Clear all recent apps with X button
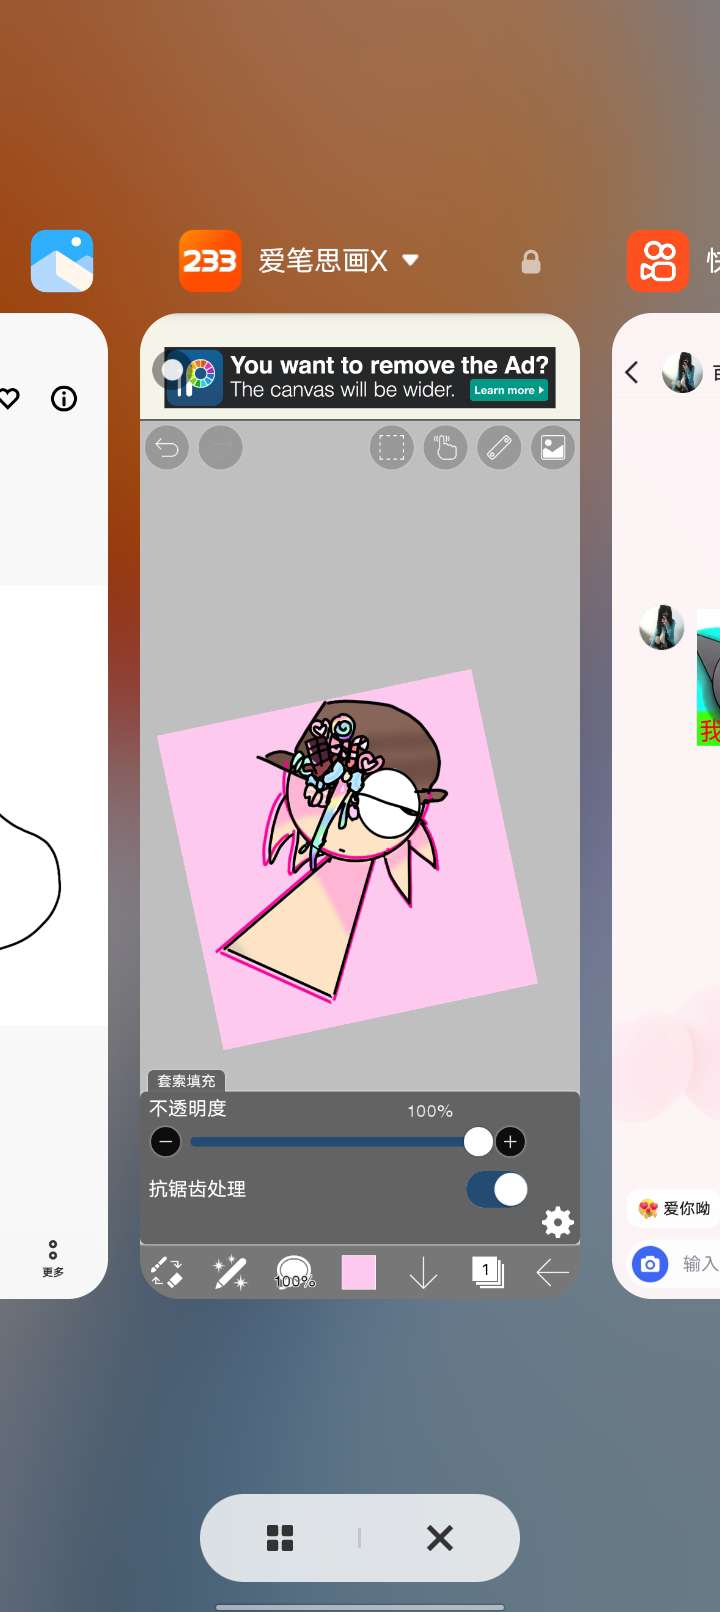This screenshot has height=1612, width=720. 440,1538
